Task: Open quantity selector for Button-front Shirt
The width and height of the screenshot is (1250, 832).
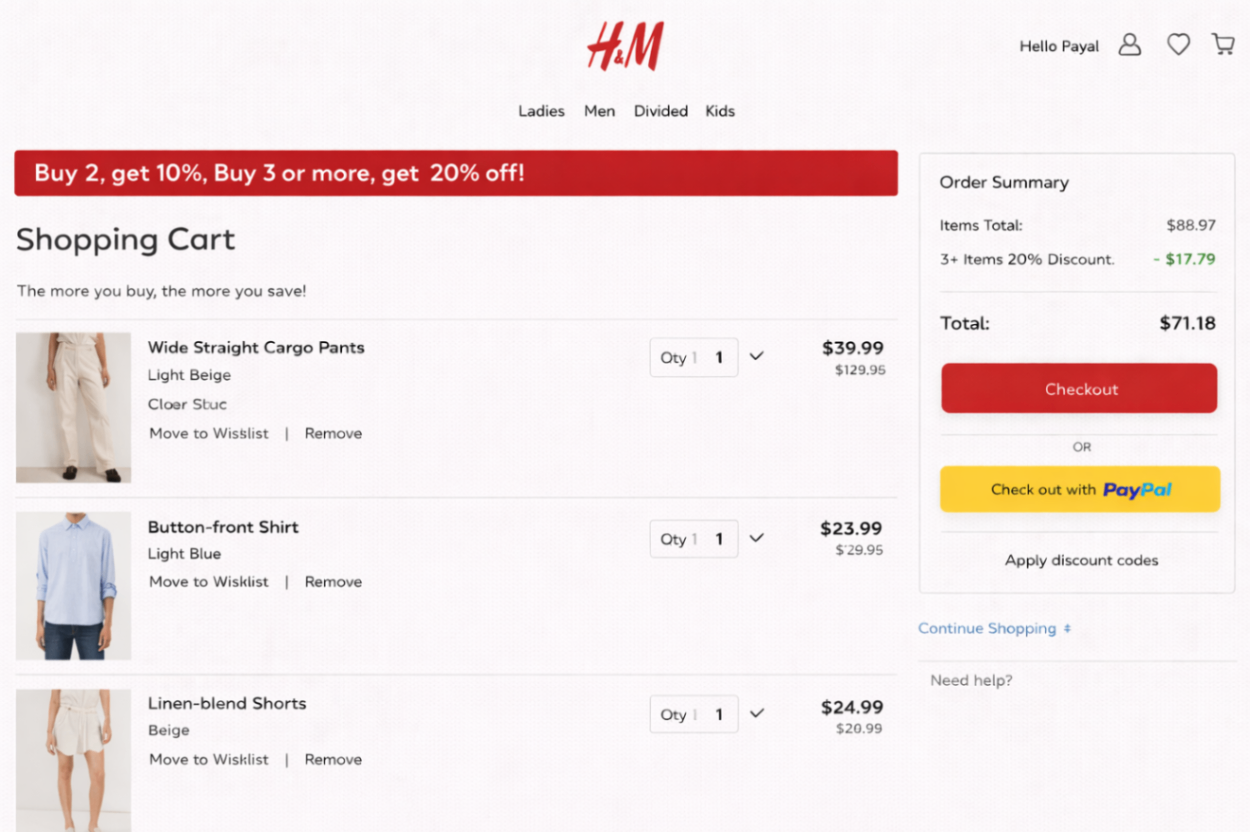Action: 756,538
